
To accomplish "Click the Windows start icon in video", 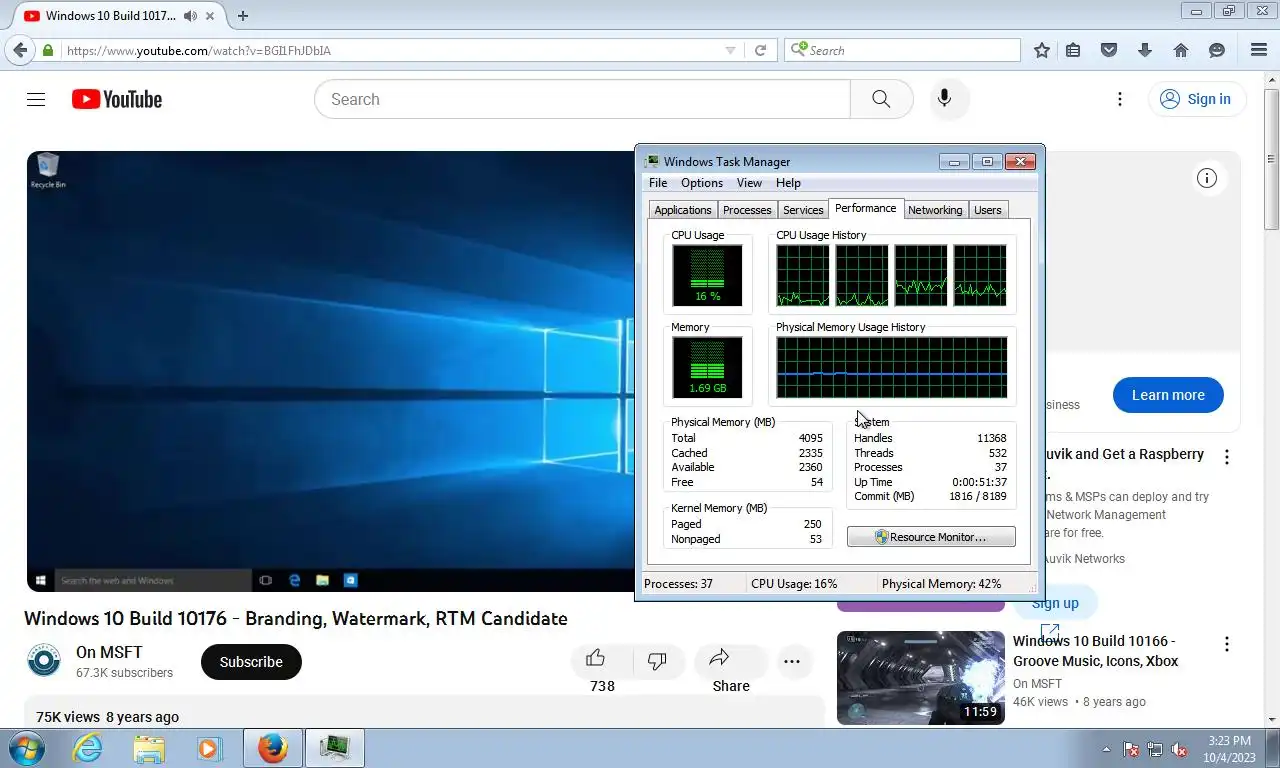I will [41, 580].
